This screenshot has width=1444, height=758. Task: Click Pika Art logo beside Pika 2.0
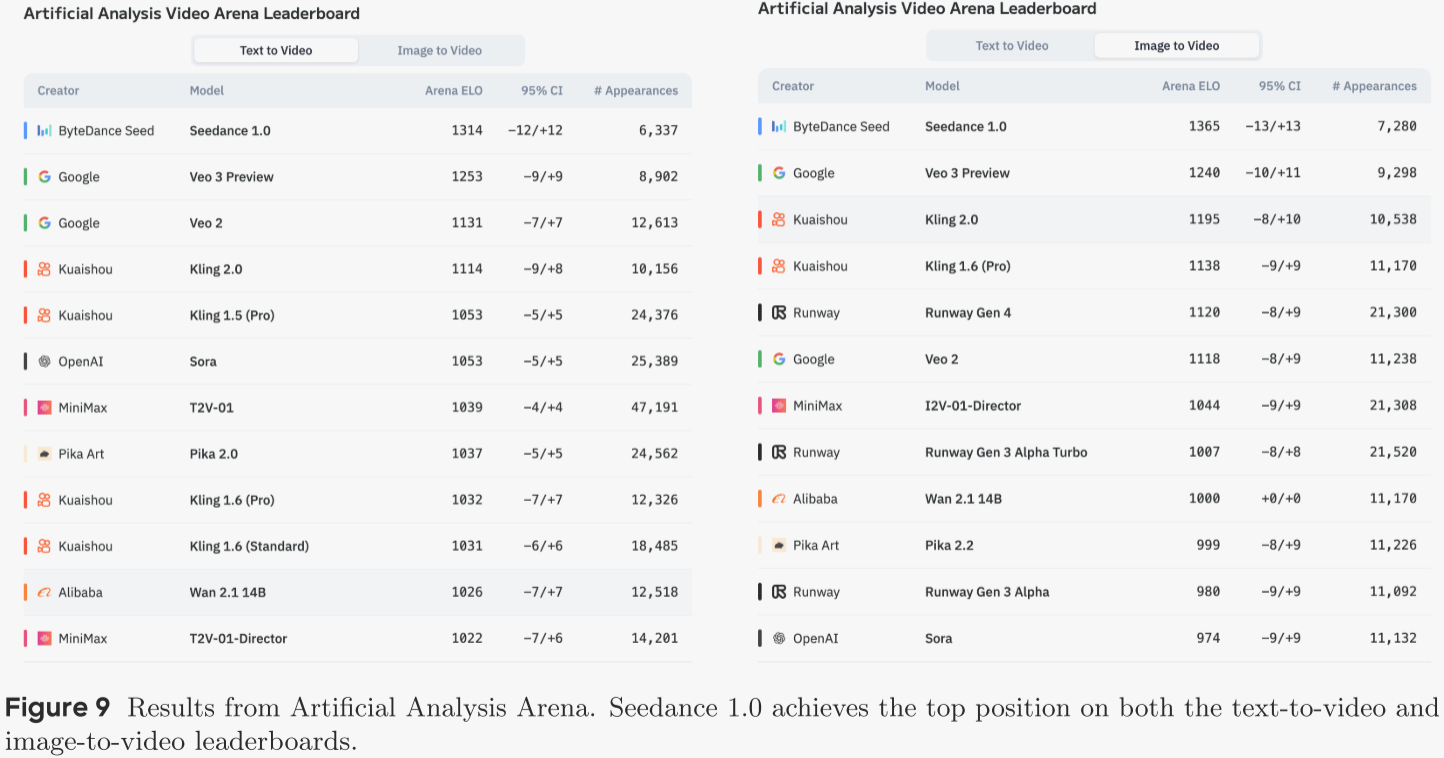click(44, 454)
